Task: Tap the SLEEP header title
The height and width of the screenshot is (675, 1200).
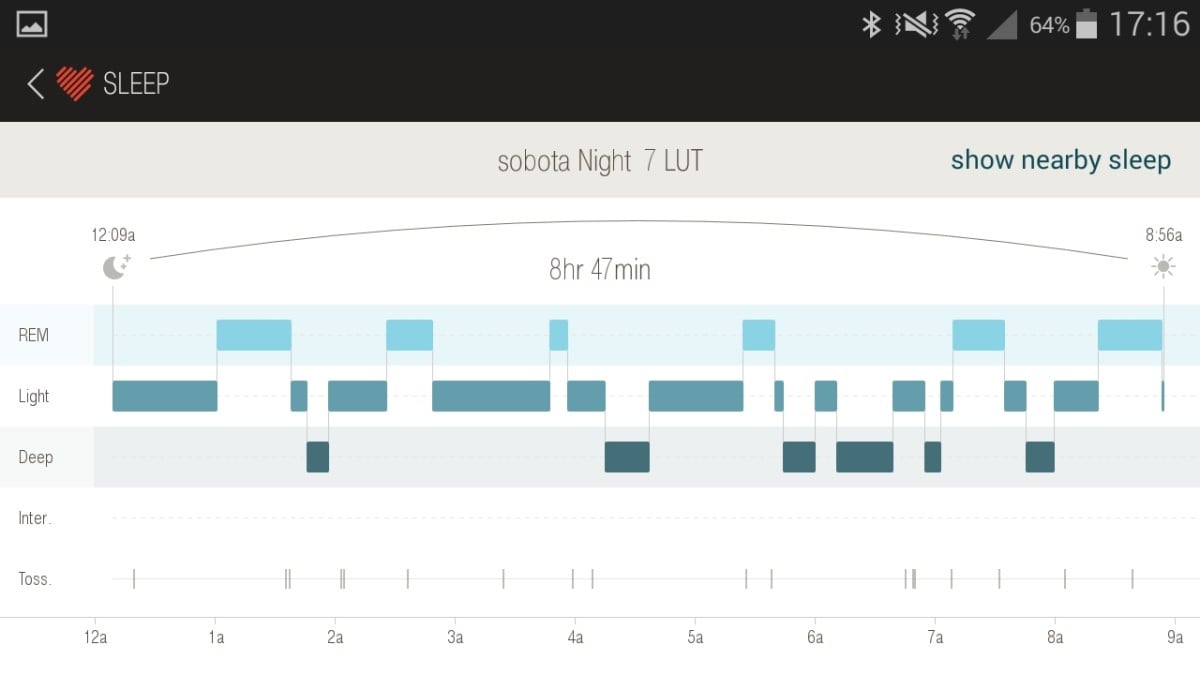Action: [x=136, y=83]
